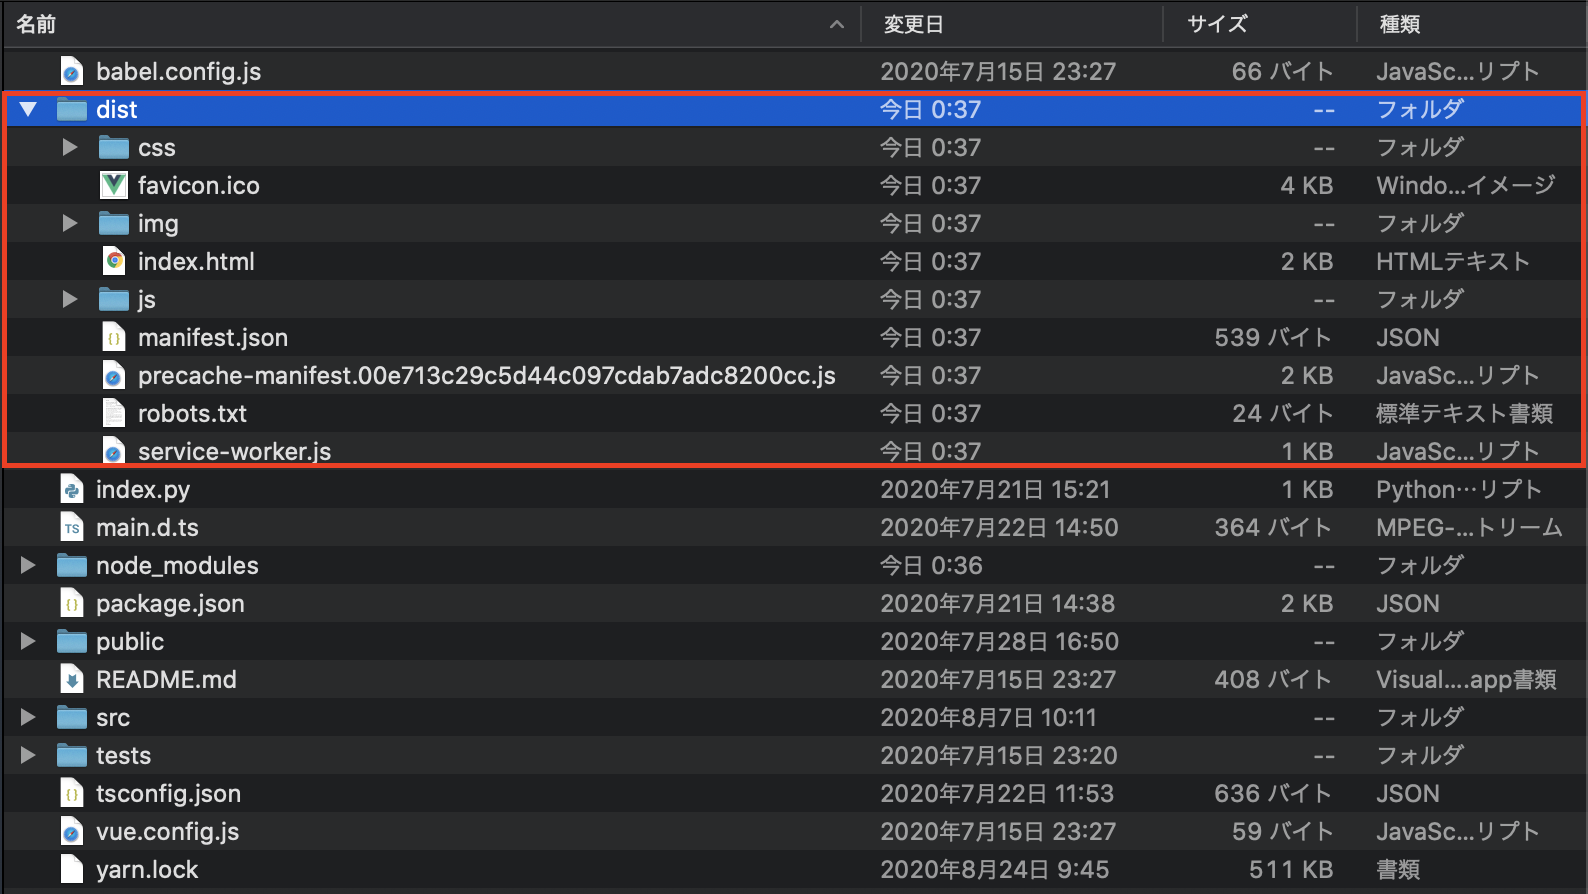The height and width of the screenshot is (894, 1588).
Task: Select the babel.config.js file name
Action: [x=178, y=71]
